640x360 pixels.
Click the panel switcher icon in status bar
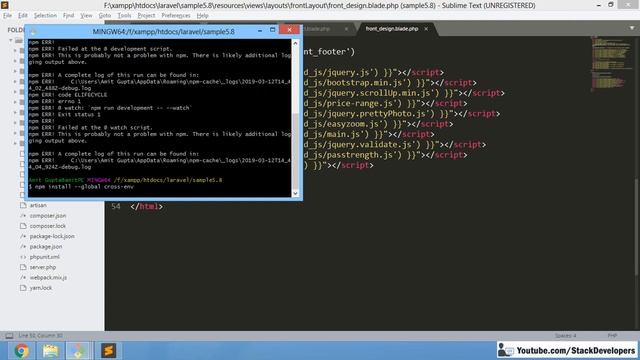9,336
